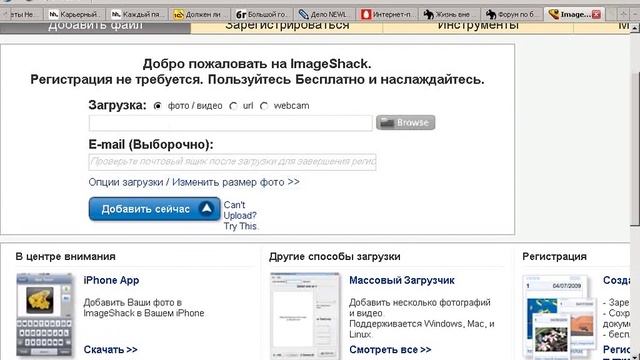Click the iPhone App thumbnail image
The height and width of the screenshot is (360, 640).
pos(44,316)
